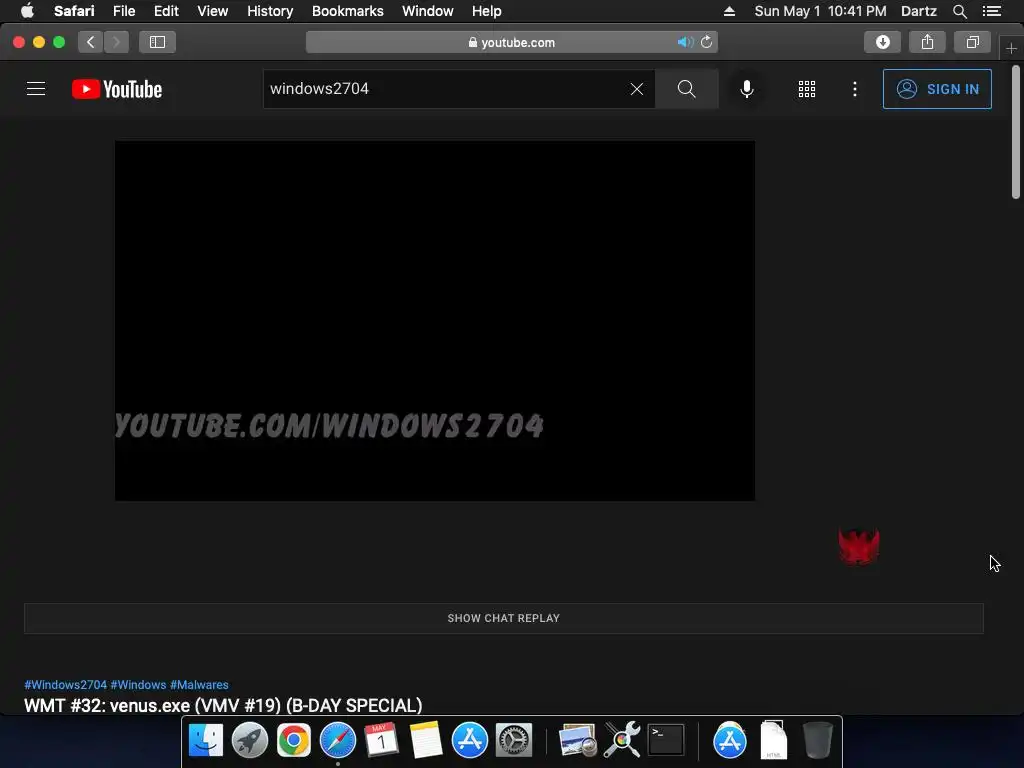Toggle the Safari sidebar button
Image resolution: width=1024 pixels, height=768 pixels.
coord(157,42)
